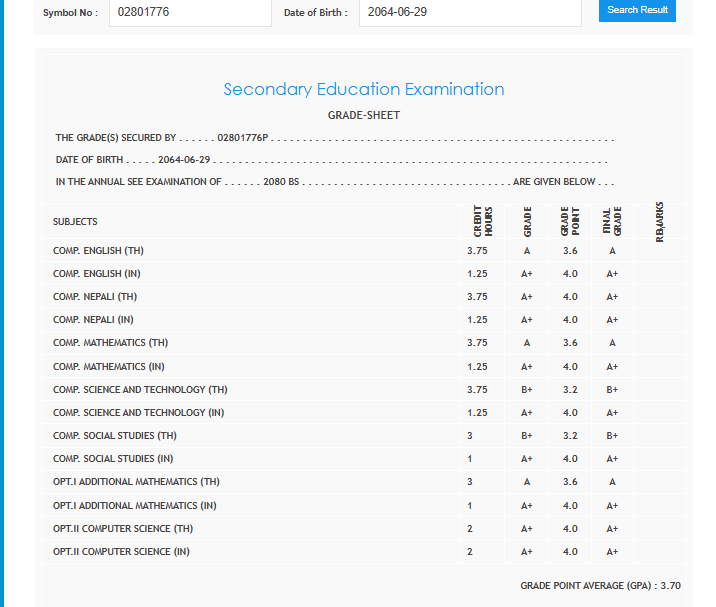Click the FINAL GRADE column header

pos(612,221)
